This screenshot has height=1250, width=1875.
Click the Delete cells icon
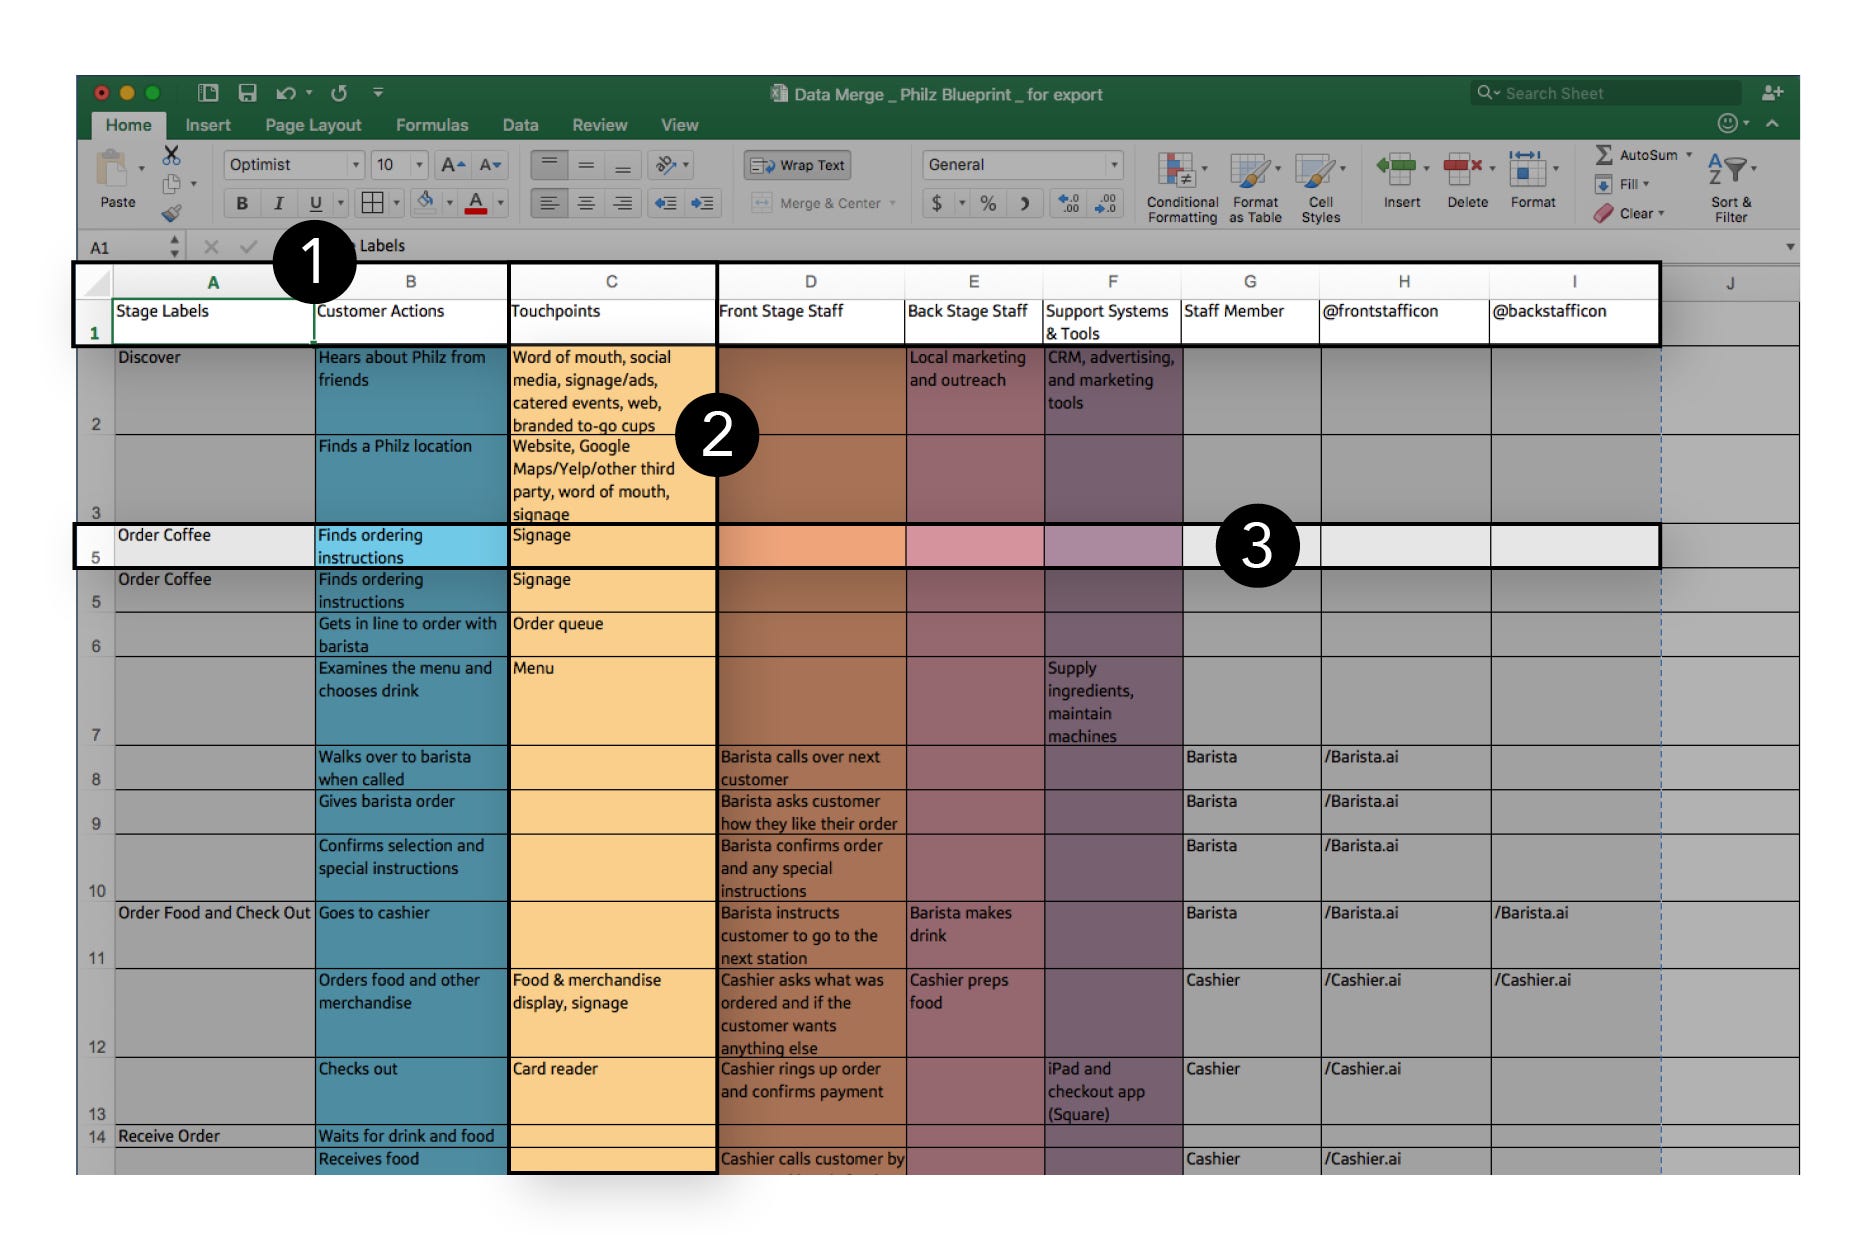[1462, 169]
